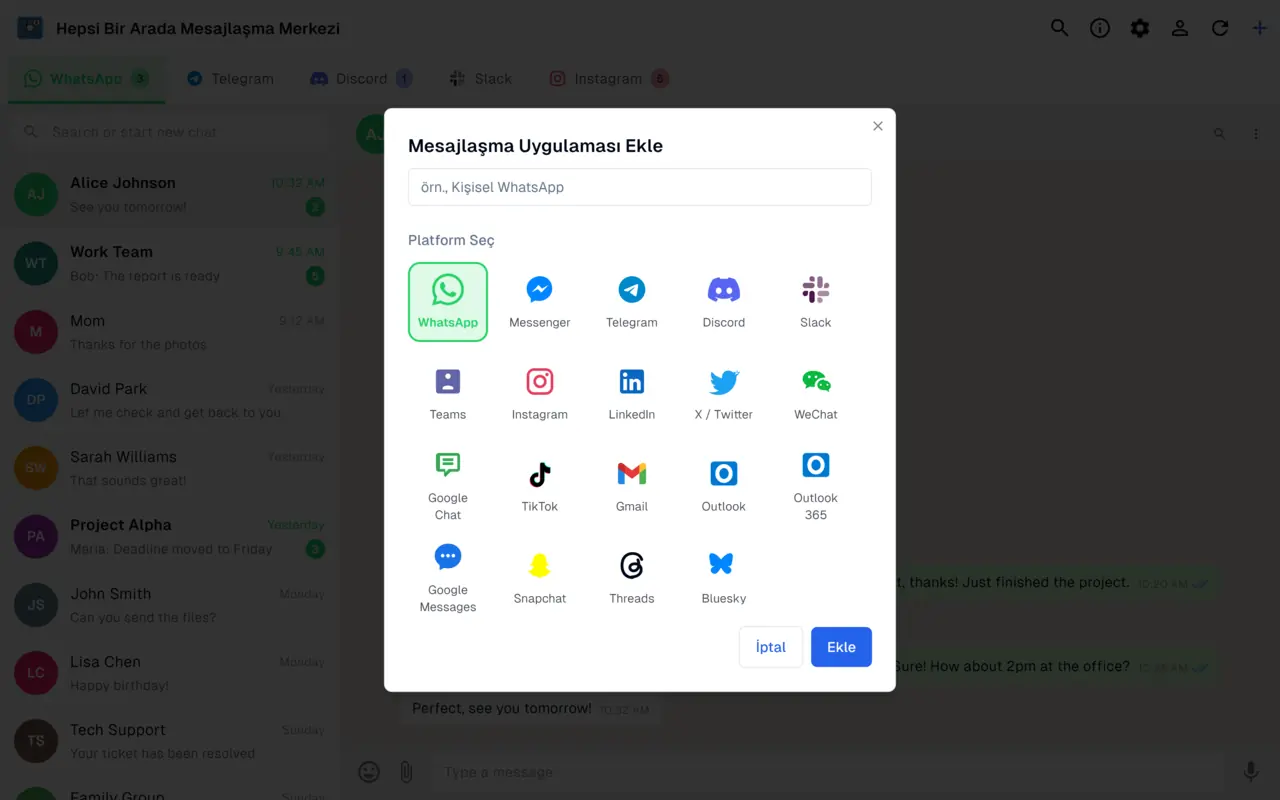Choose Slack platform in dialog

[816, 302]
